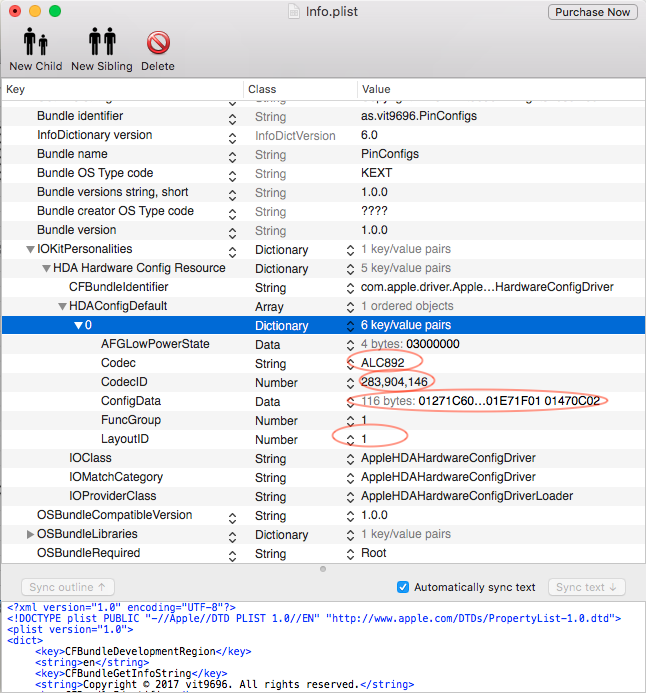
Task: Select the Bundle identifier key
Action: click(x=80, y=116)
